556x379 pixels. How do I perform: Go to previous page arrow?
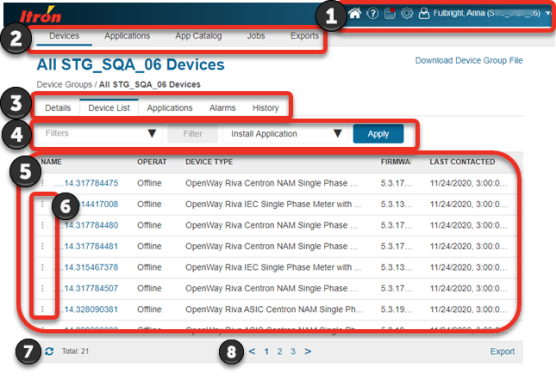252,351
